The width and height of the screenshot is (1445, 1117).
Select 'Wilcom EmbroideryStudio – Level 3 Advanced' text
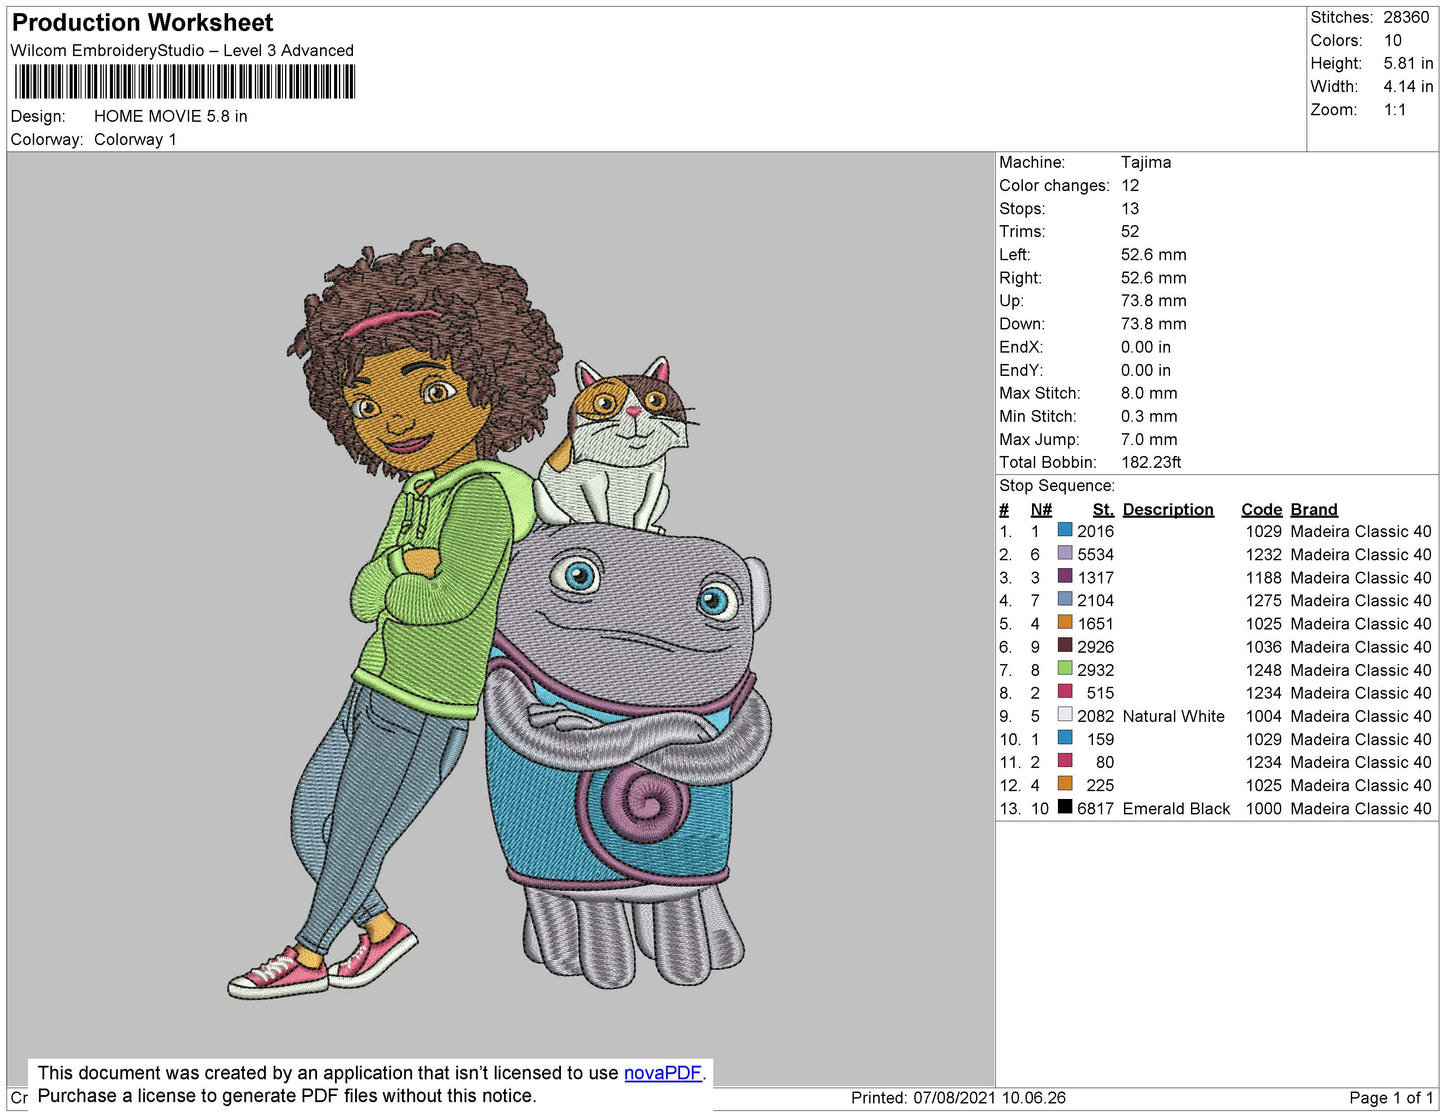pyautogui.click(x=182, y=50)
